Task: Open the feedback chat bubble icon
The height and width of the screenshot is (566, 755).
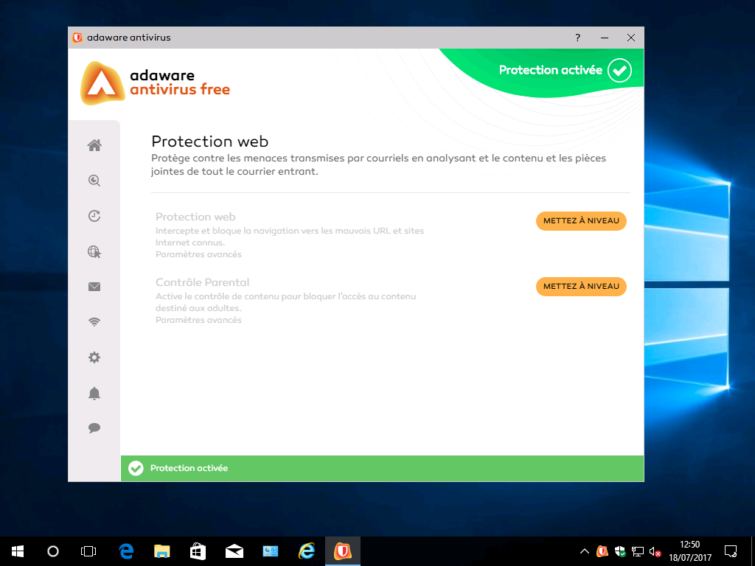Action: point(94,428)
